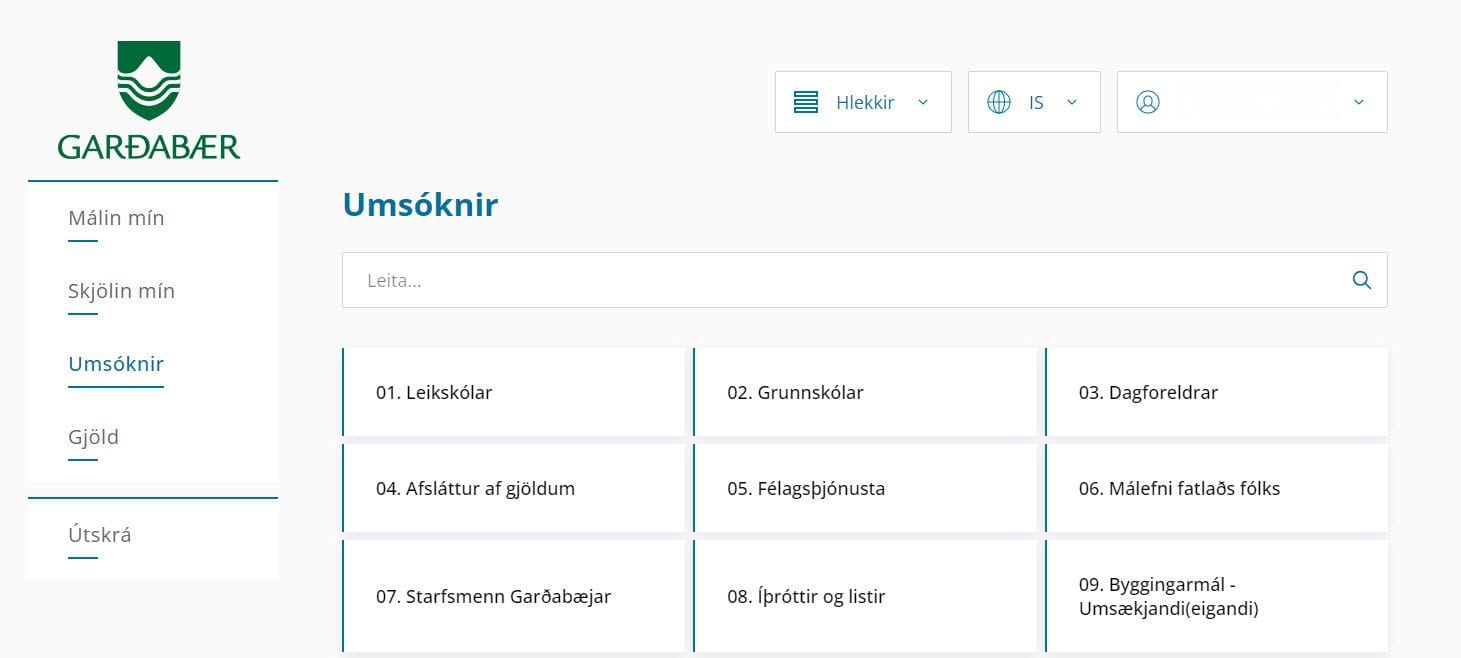Click the user profile icon

click(1148, 102)
